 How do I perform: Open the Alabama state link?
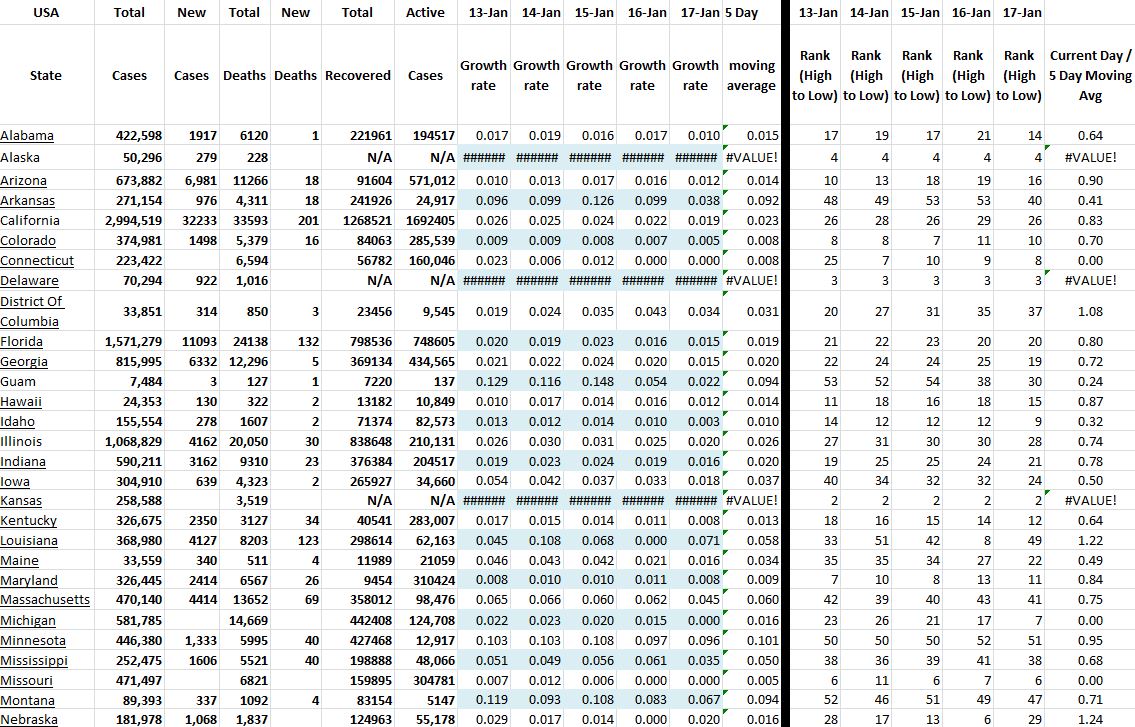point(27,136)
